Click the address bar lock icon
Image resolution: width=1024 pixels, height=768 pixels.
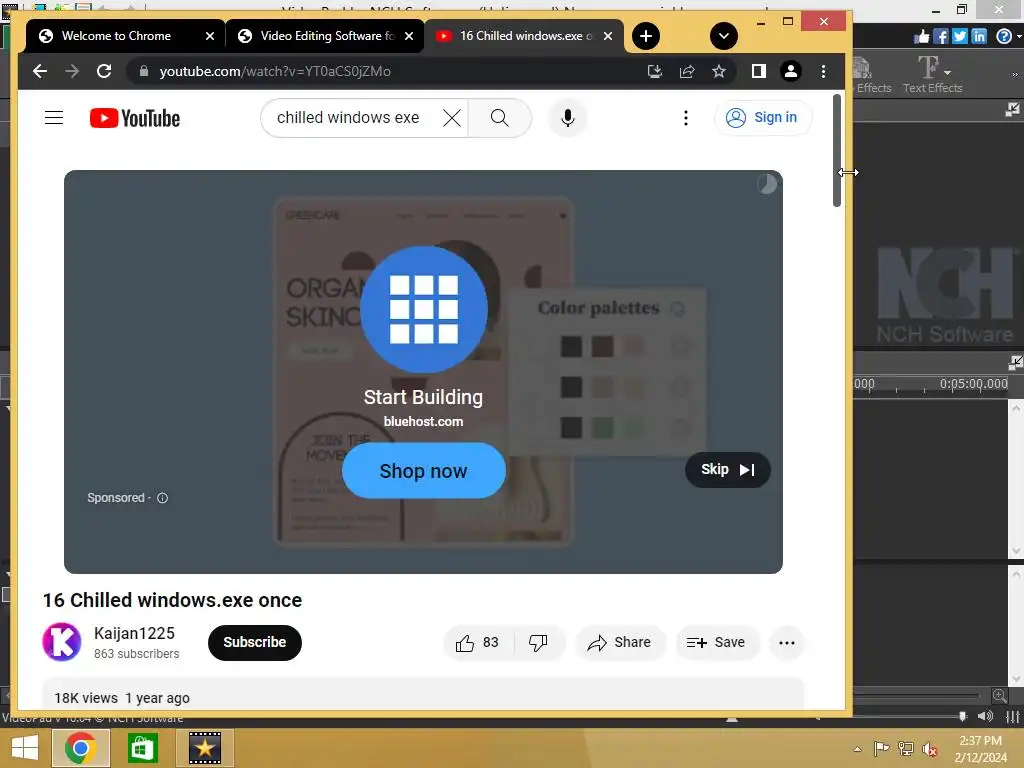(144, 71)
